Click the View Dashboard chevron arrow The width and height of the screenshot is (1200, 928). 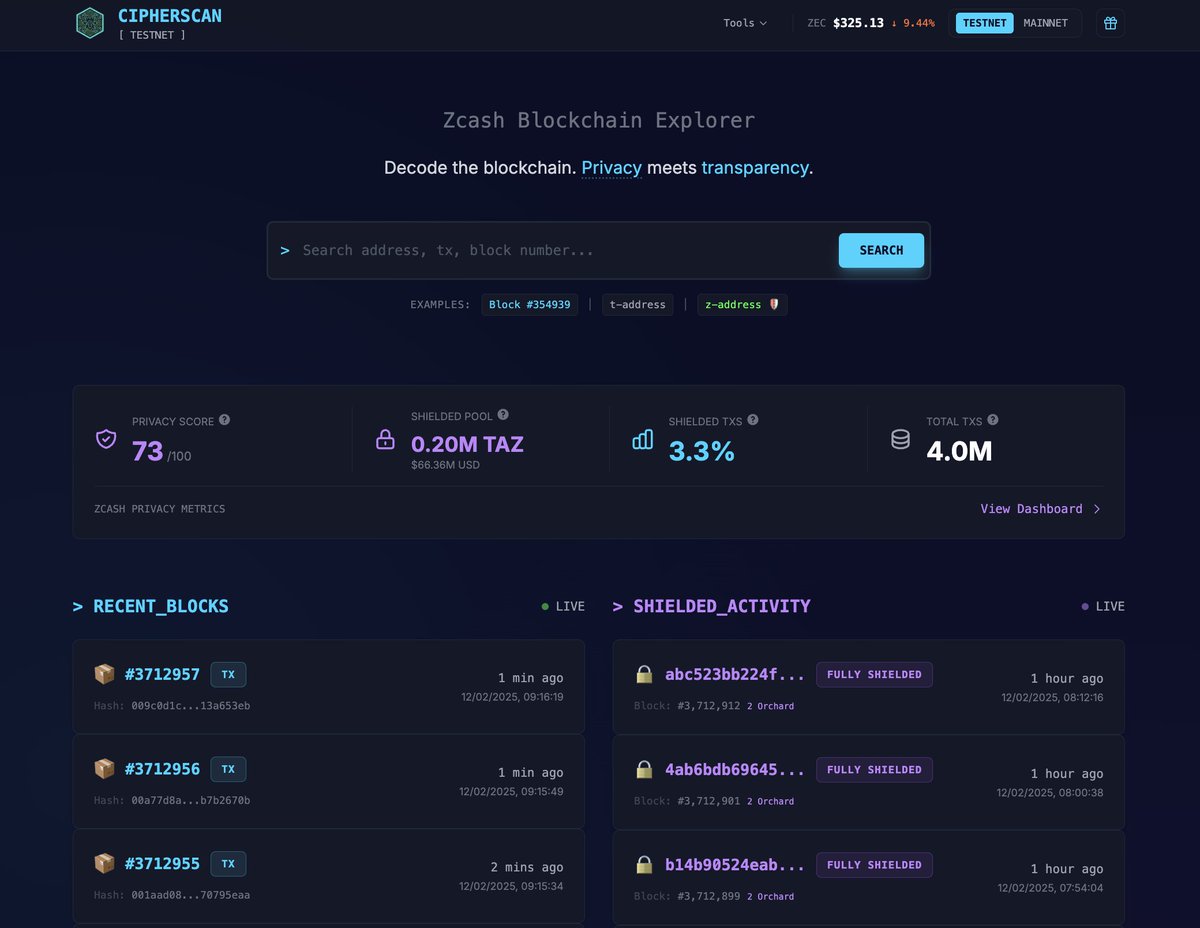(1097, 509)
